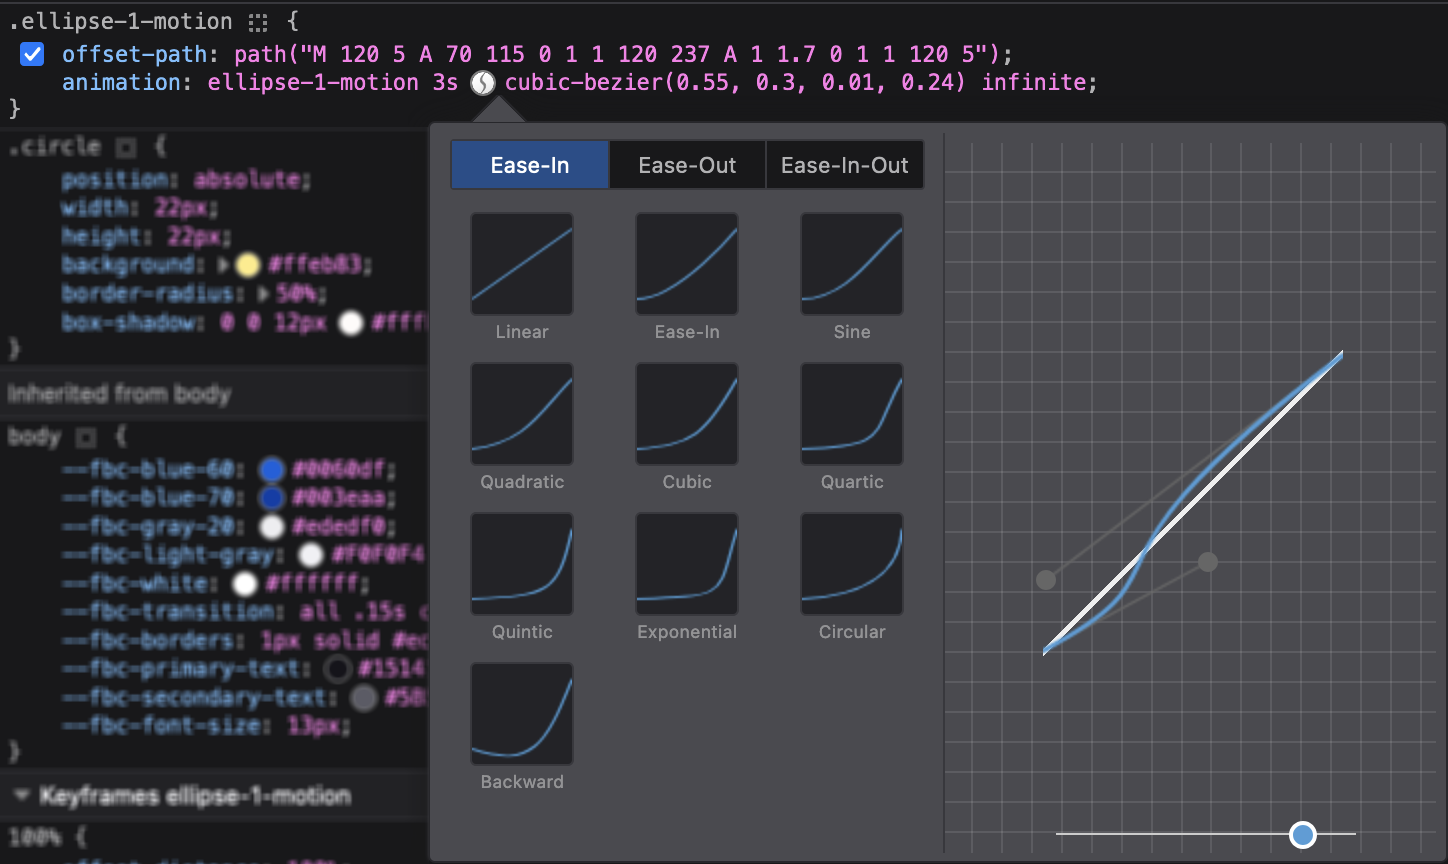This screenshot has height=864, width=1448.
Task: Click the animation property name
Action: pyautogui.click(x=121, y=82)
